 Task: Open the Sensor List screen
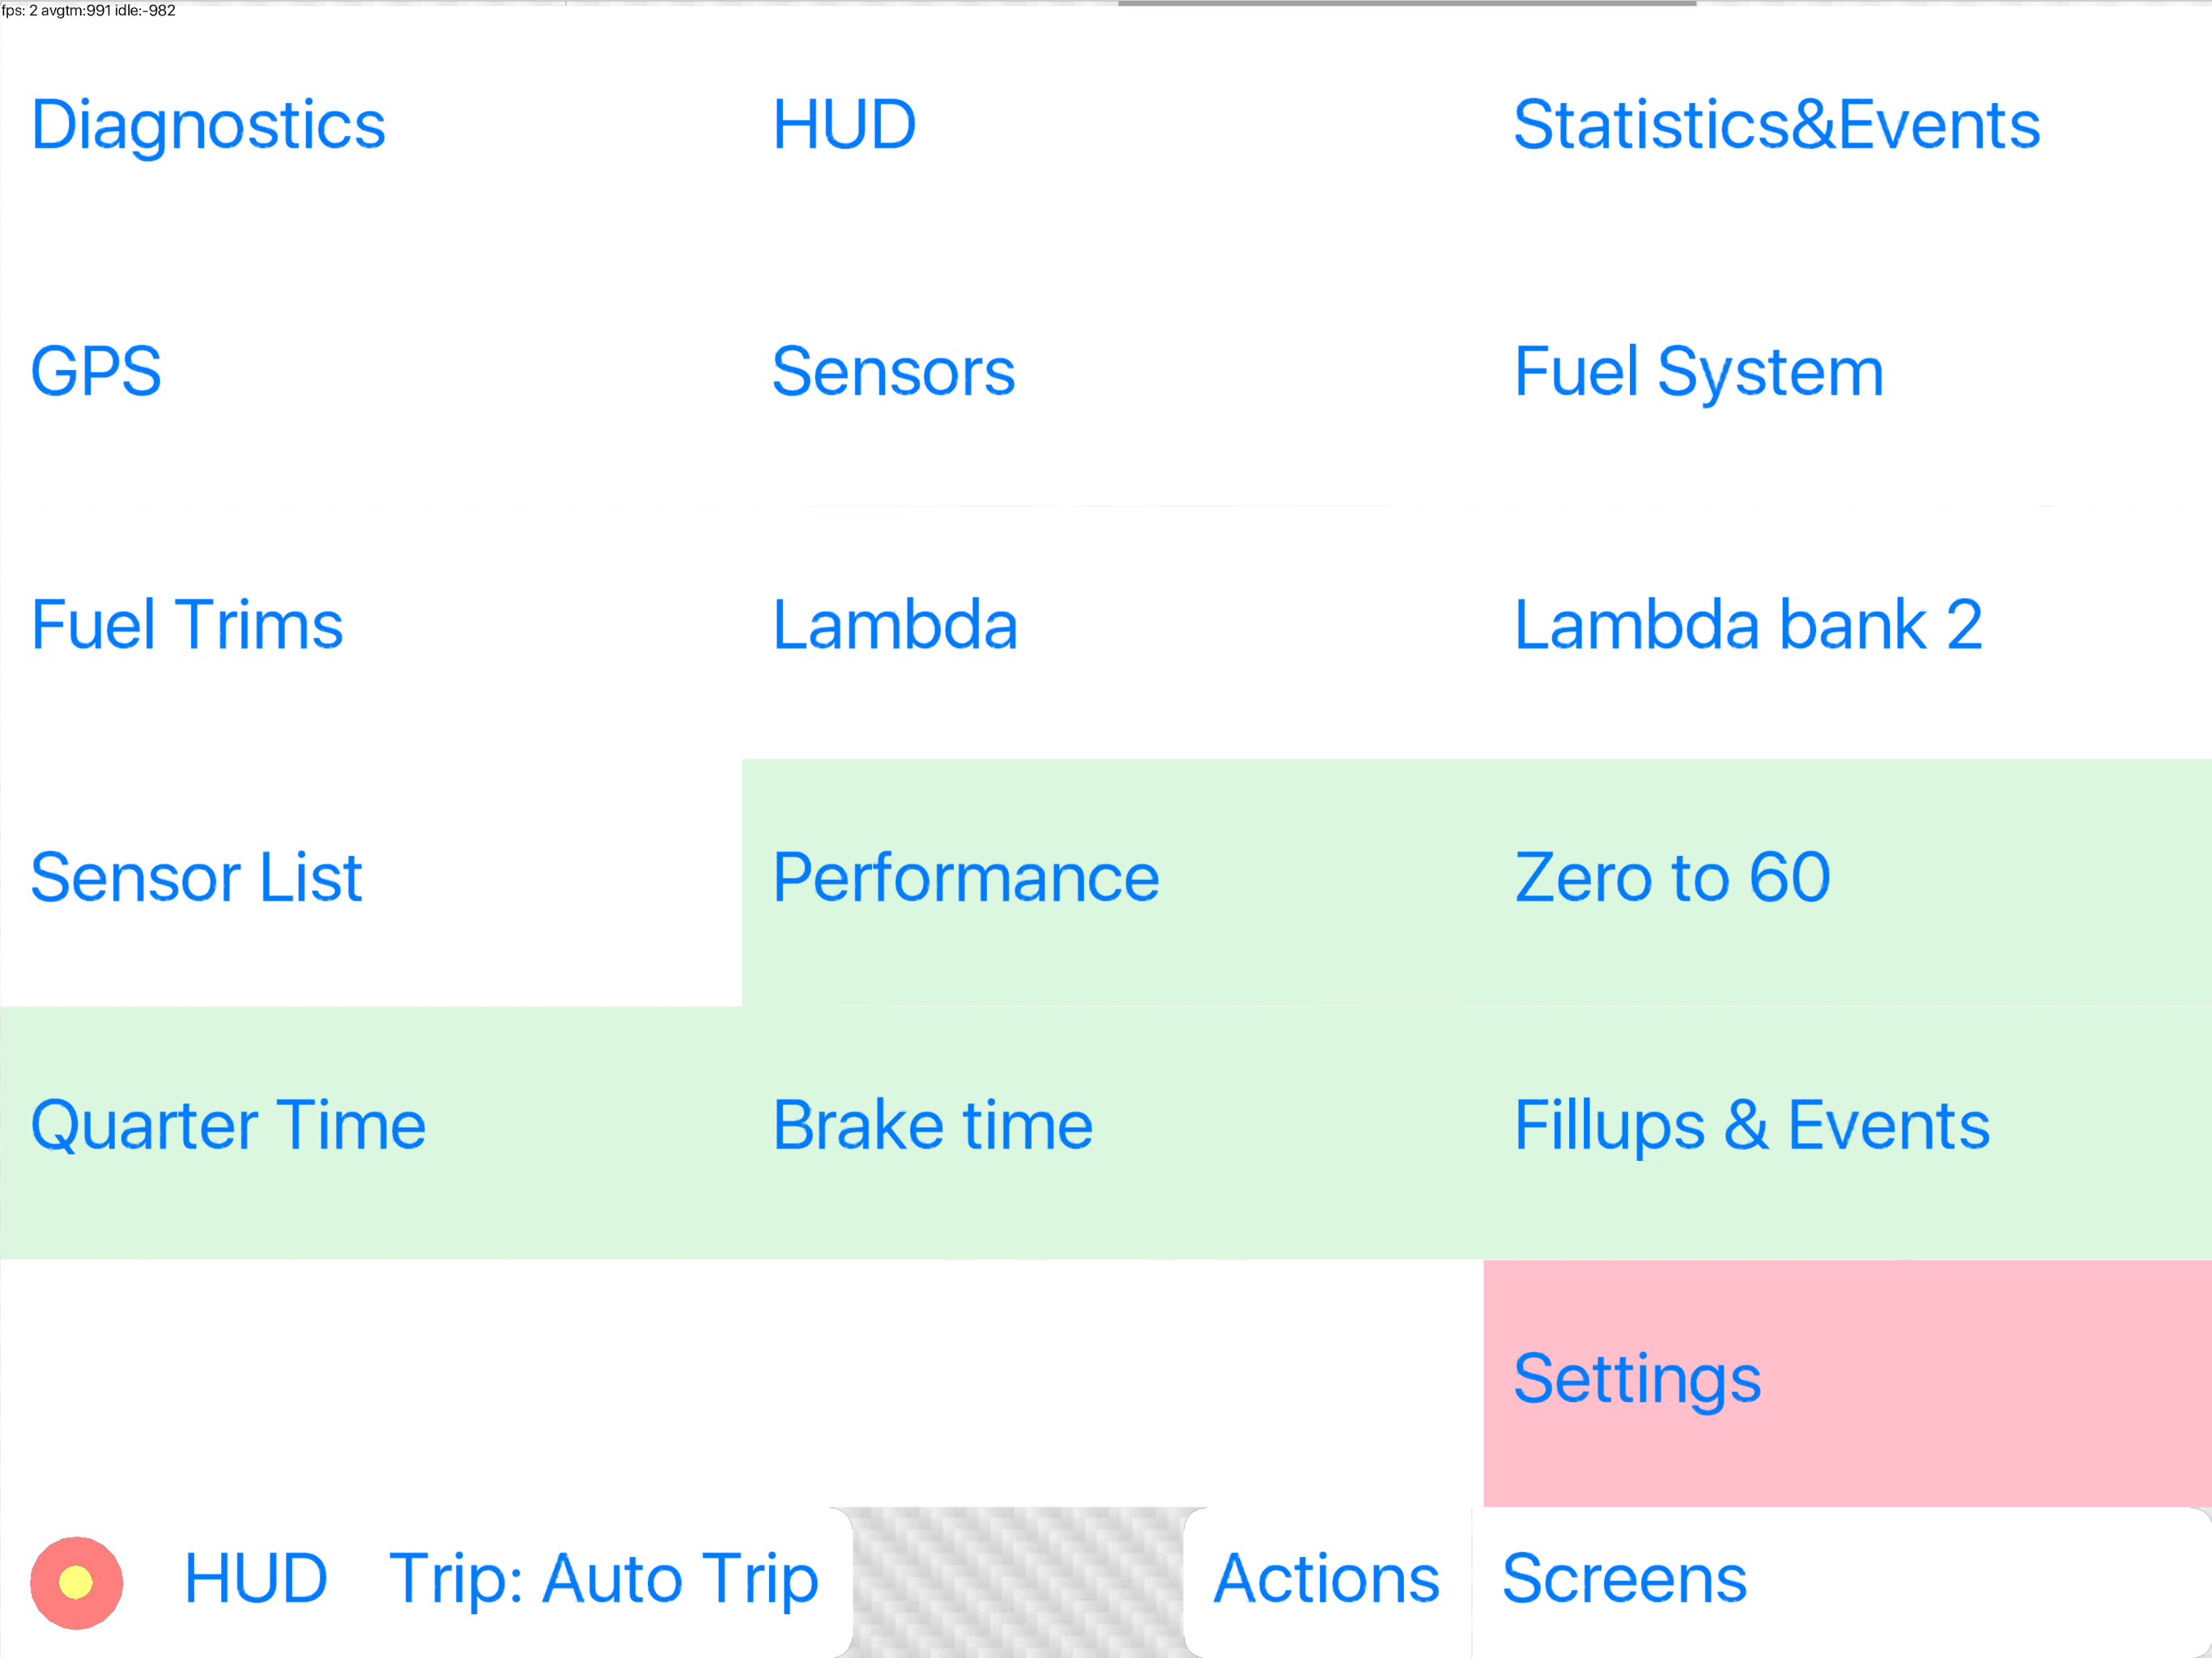(x=196, y=878)
